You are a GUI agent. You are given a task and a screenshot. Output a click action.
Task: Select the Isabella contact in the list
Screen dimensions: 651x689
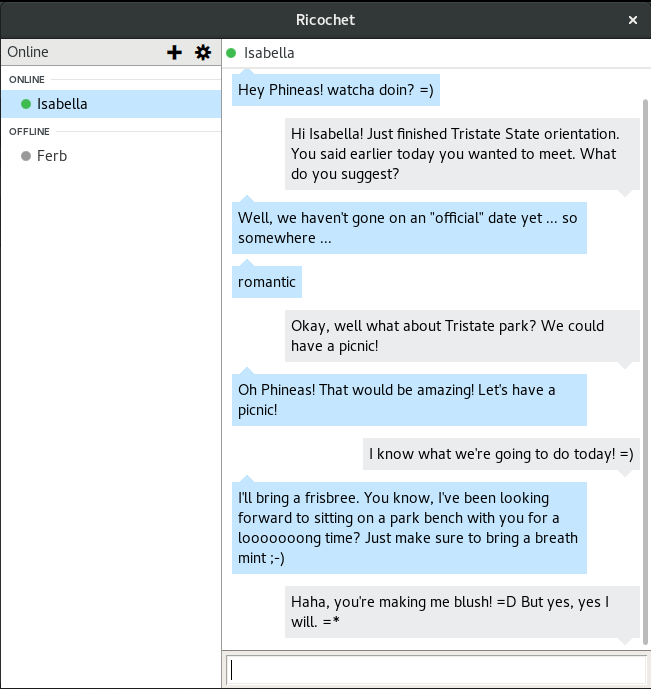111,104
